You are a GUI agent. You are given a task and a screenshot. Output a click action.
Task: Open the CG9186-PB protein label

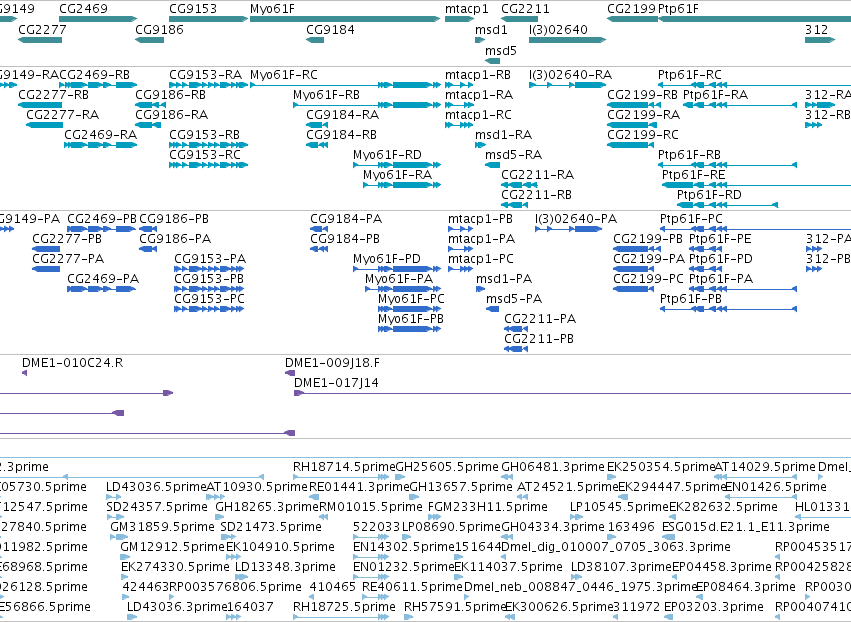tap(174, 219)
